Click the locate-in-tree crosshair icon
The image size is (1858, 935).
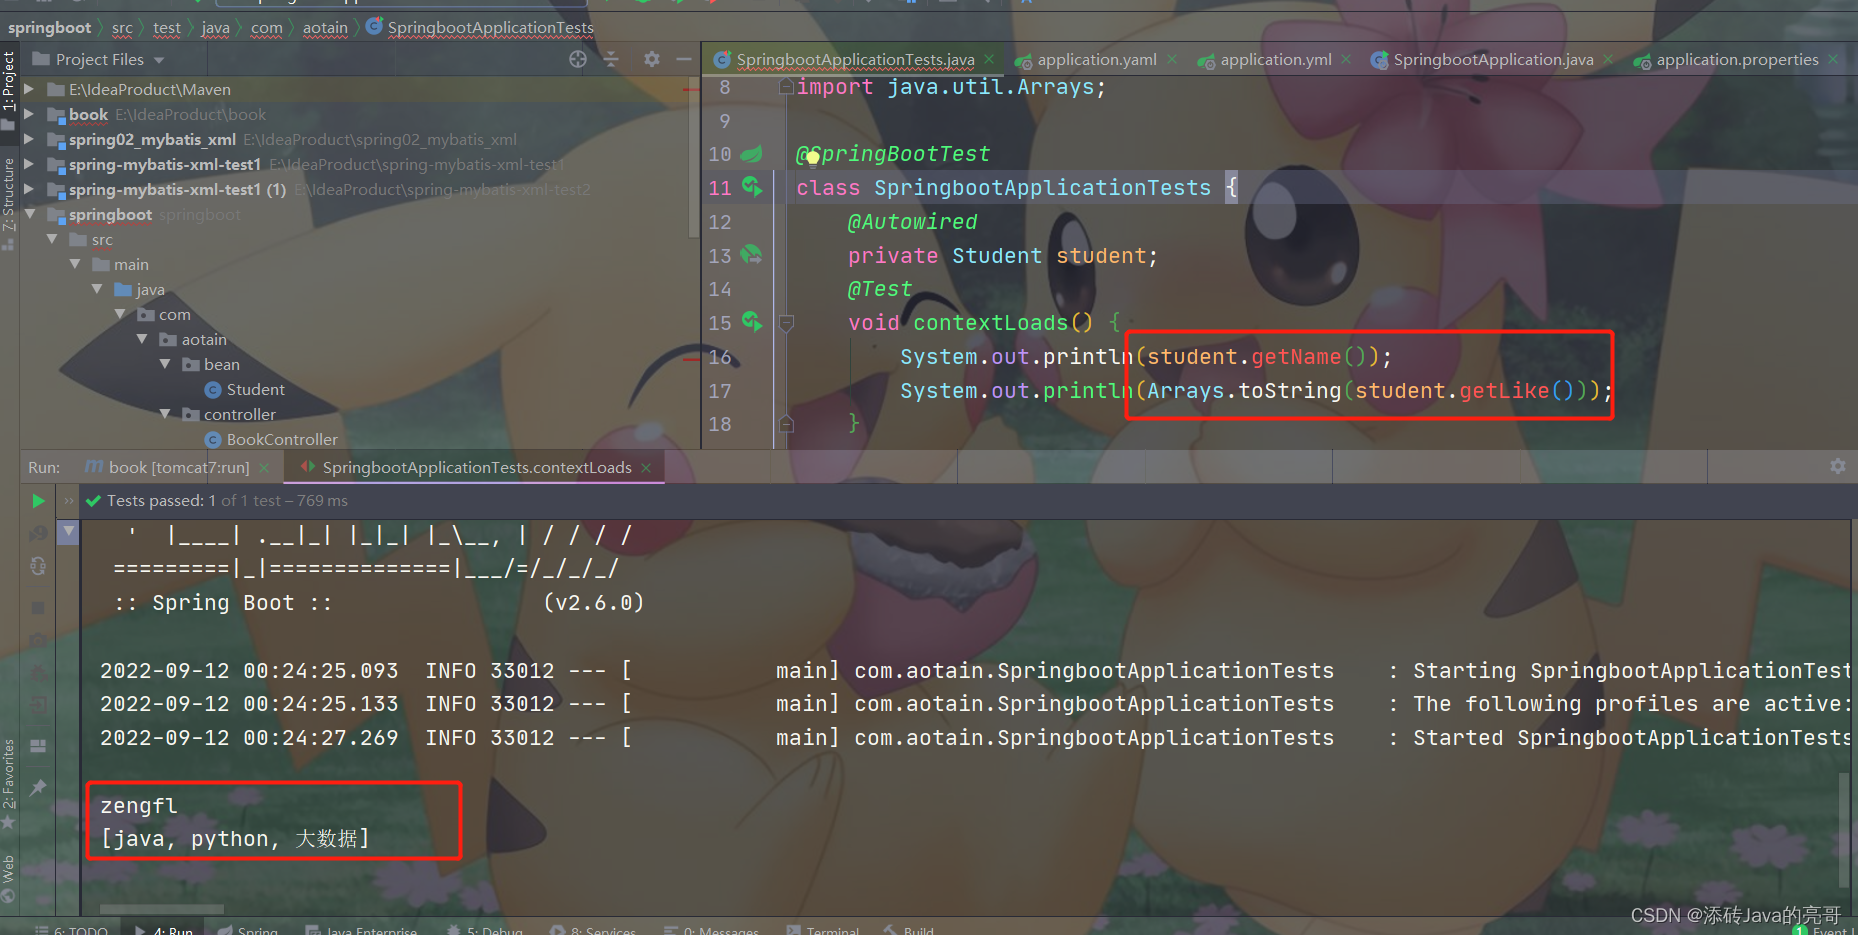pyautogui.click(x=578, y=59)
